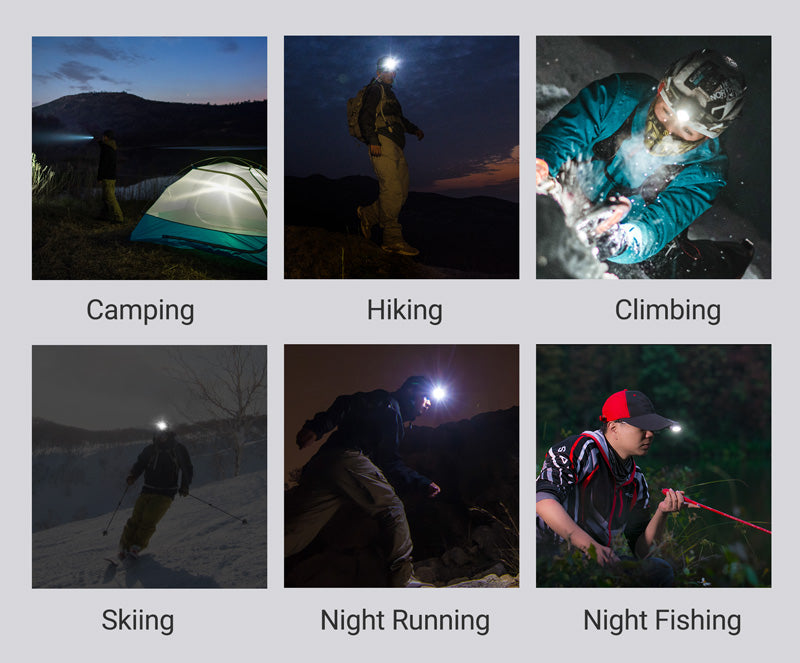
Task: Click the Camping caption
Action: (x=140, y=310)
